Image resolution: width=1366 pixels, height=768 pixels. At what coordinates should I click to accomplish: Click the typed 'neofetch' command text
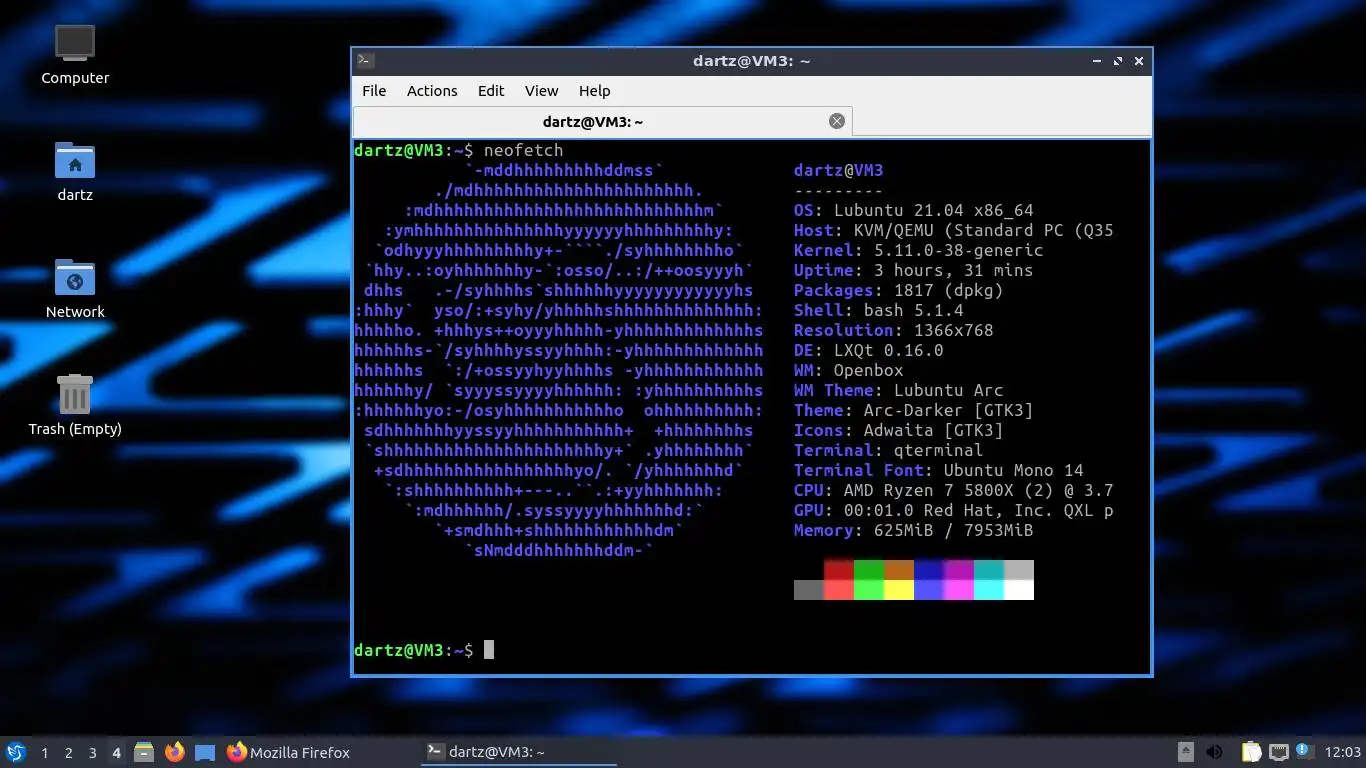point(524,150)
